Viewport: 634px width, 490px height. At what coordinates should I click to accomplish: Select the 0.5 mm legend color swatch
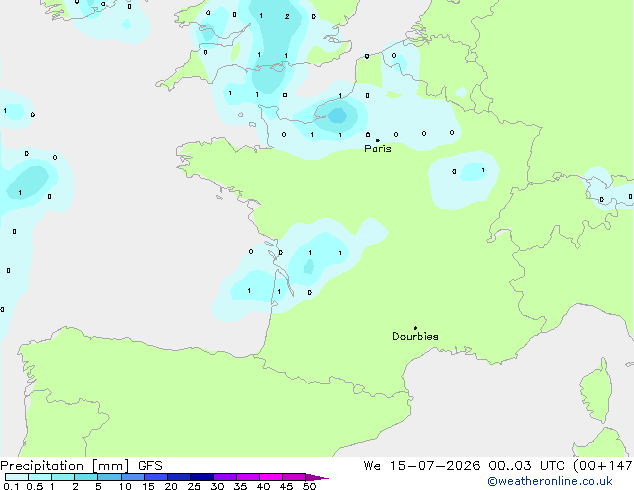[40, 477]
